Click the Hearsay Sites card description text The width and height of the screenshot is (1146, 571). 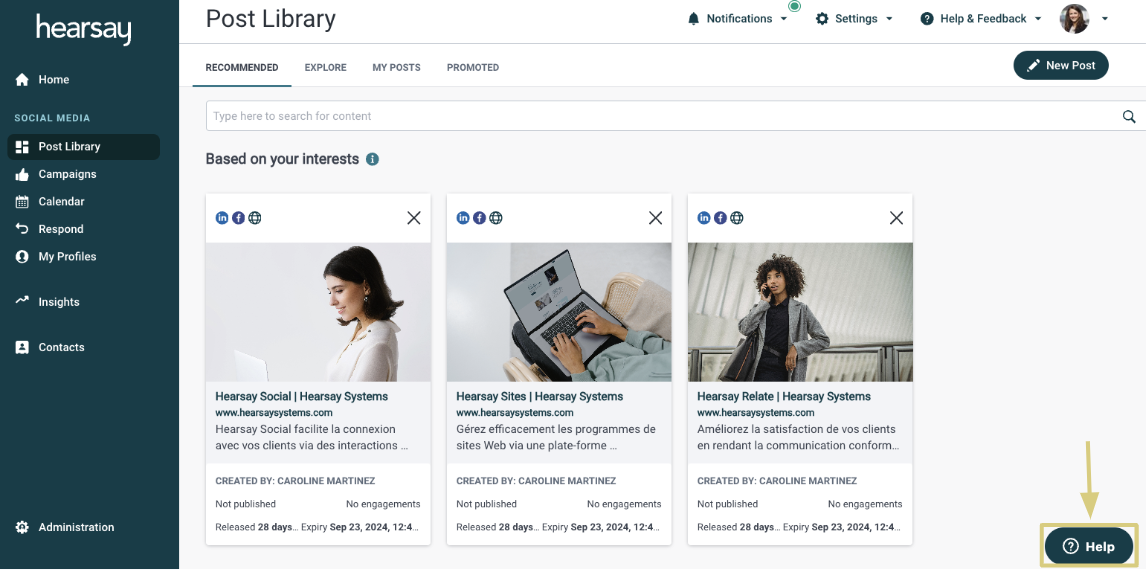click(x=556, y=437)
